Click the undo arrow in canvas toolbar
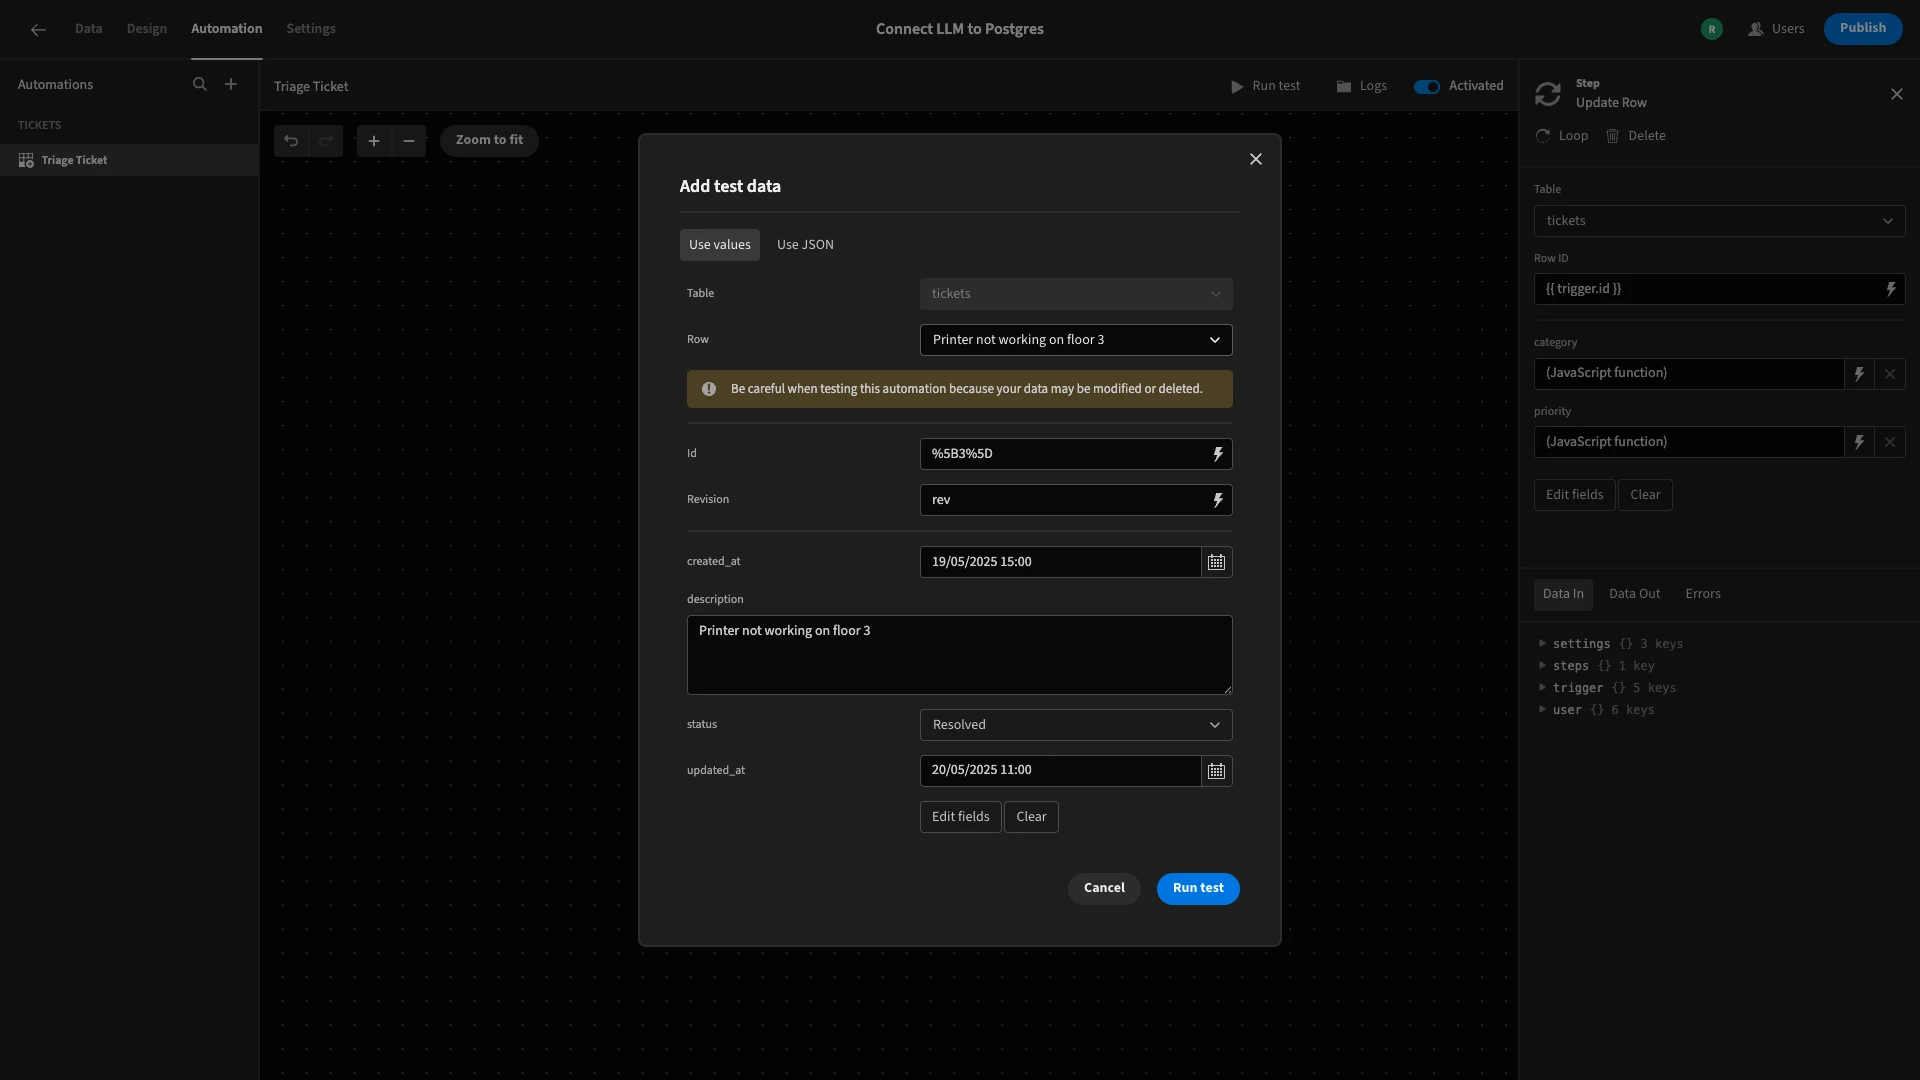The image size is (1920, 1080). pos(291,141)
